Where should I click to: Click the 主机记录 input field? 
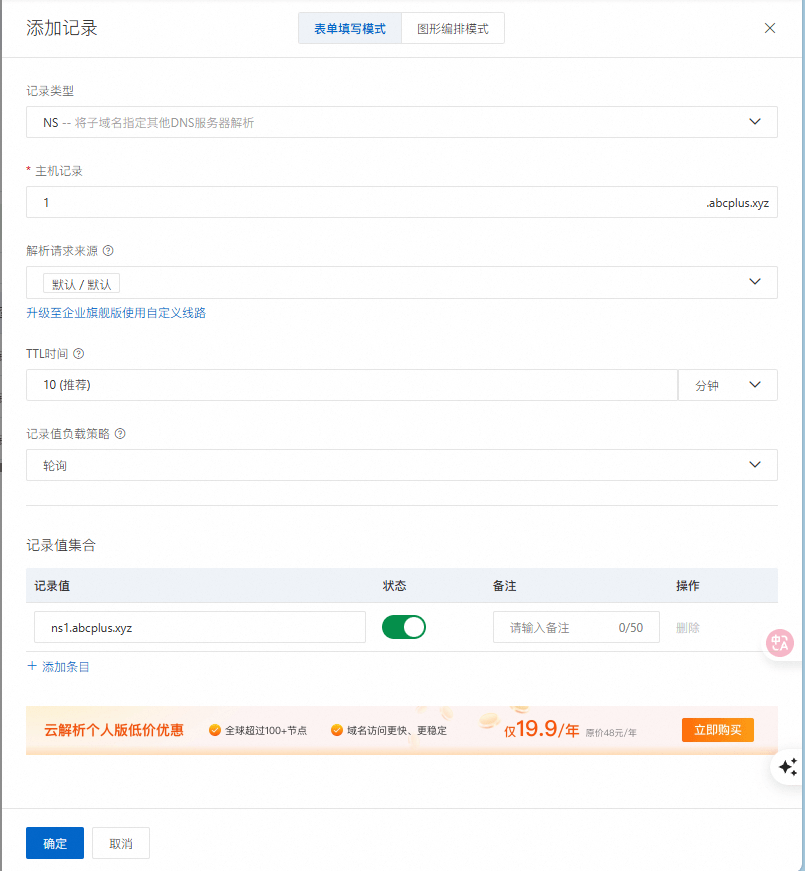(x=360, y=203)
